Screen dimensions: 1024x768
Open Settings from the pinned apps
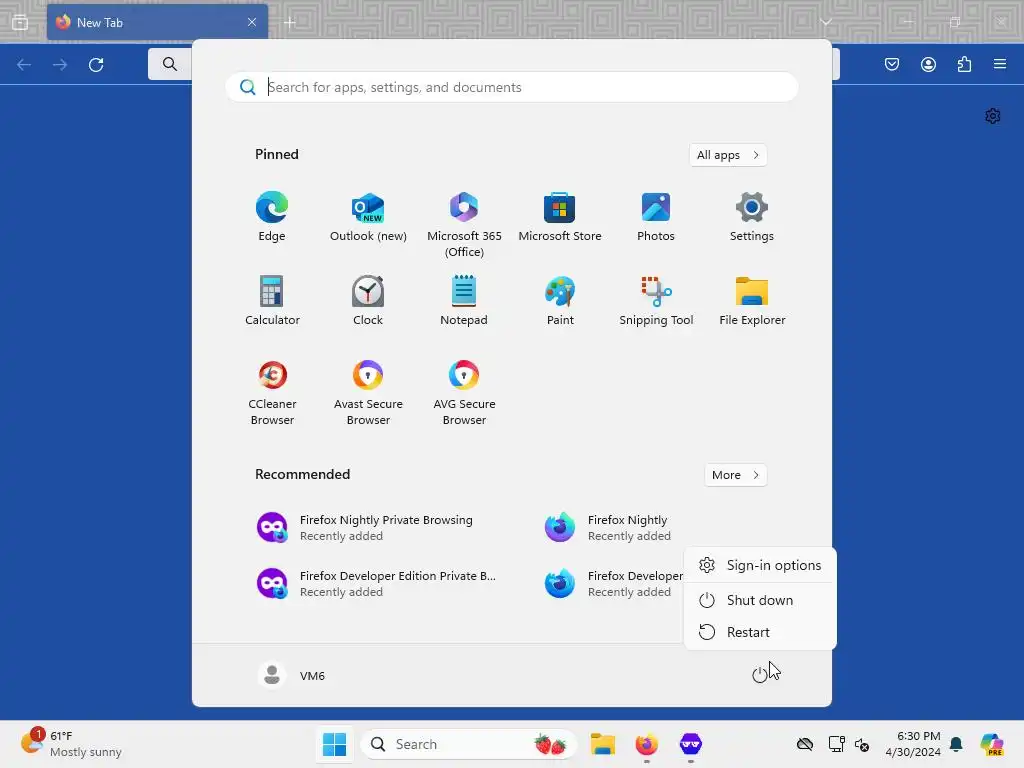752,217
